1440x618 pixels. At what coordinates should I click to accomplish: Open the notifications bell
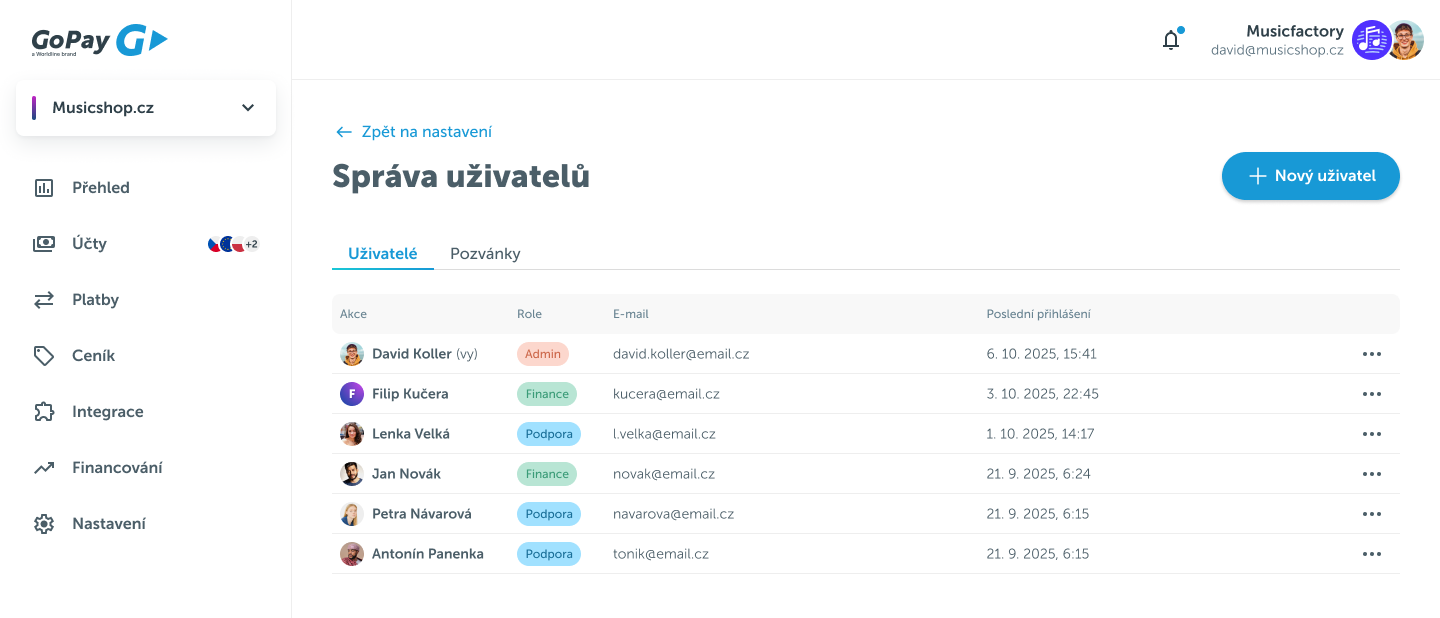(1171, 41)
